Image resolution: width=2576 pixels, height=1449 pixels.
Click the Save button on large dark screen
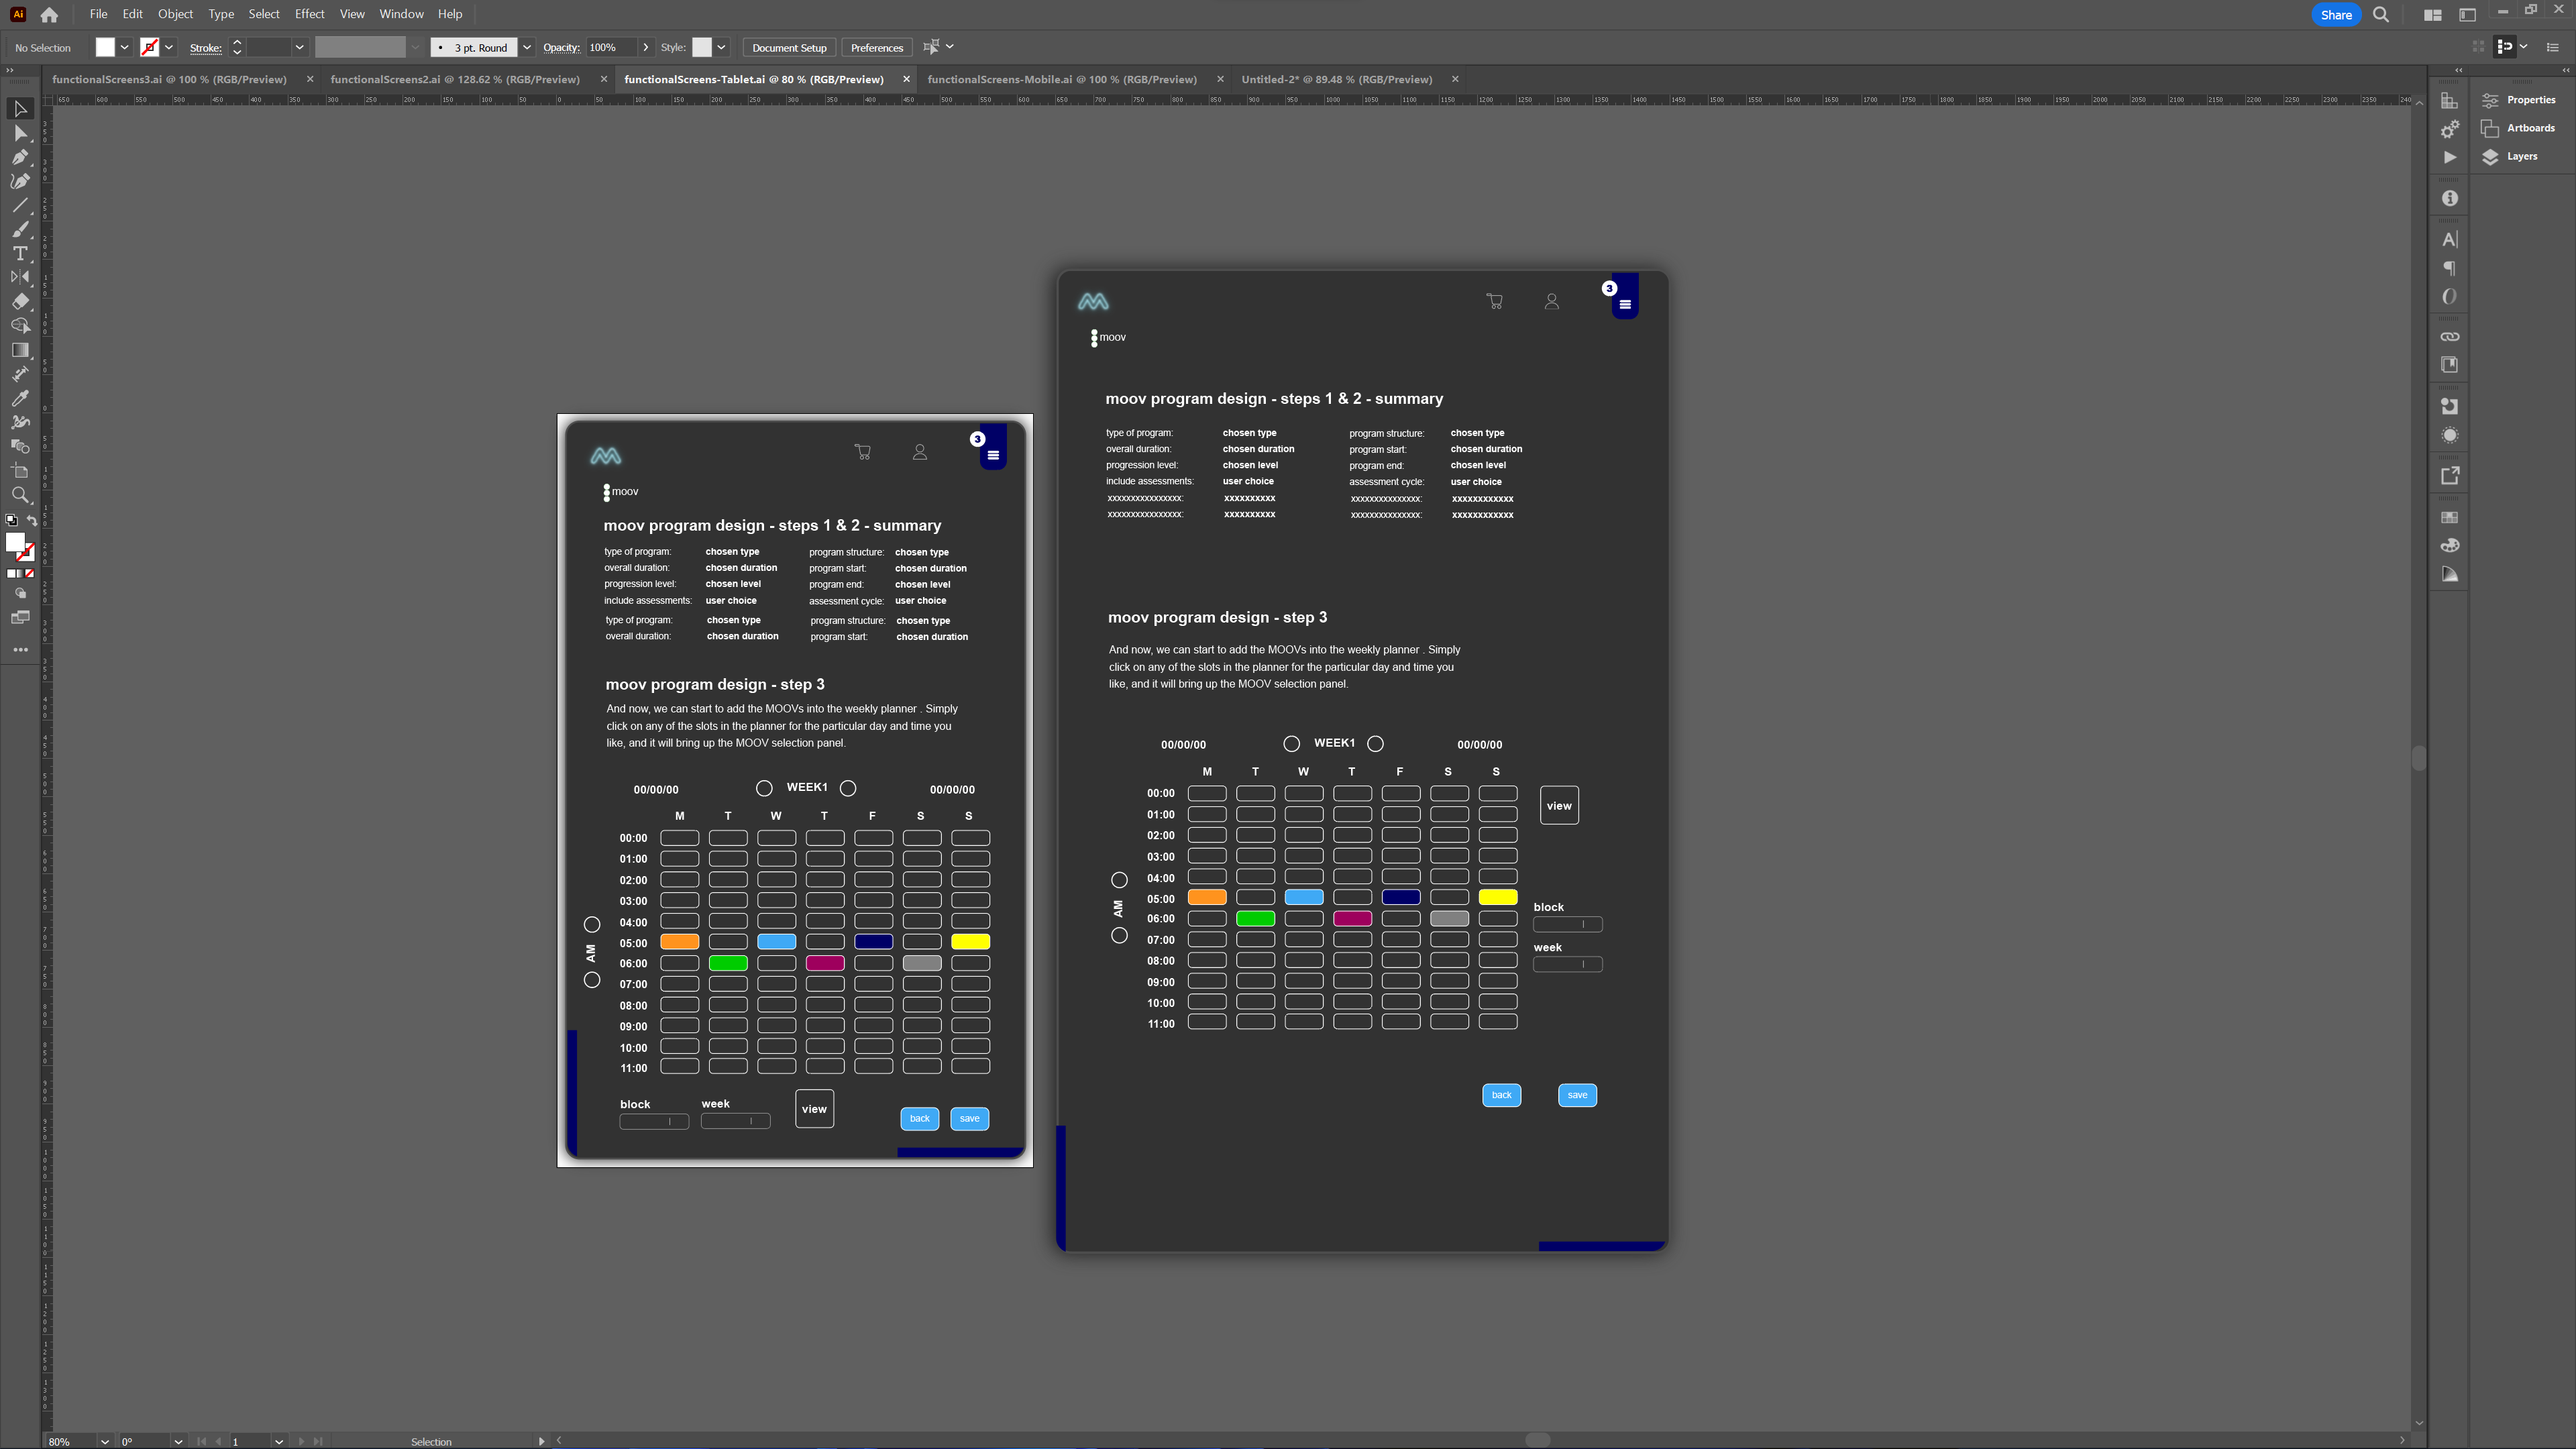pyautogui.click(x=1576, y=1093)
